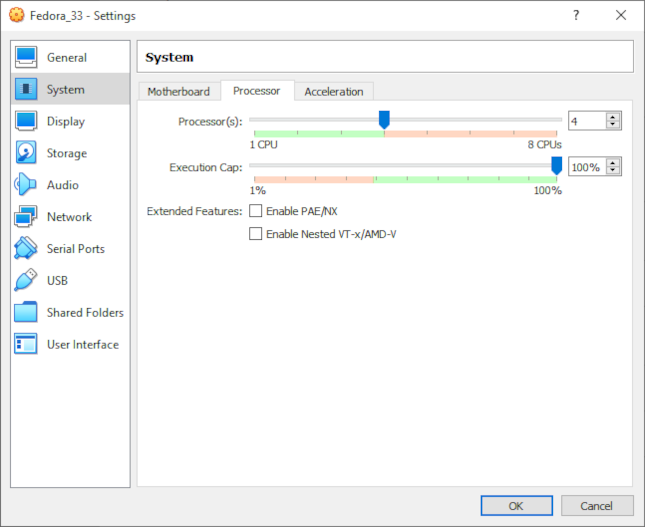Viewport: 645px width, 527px height.
Task: Select the User Interface icon
Action: point(26,345)
